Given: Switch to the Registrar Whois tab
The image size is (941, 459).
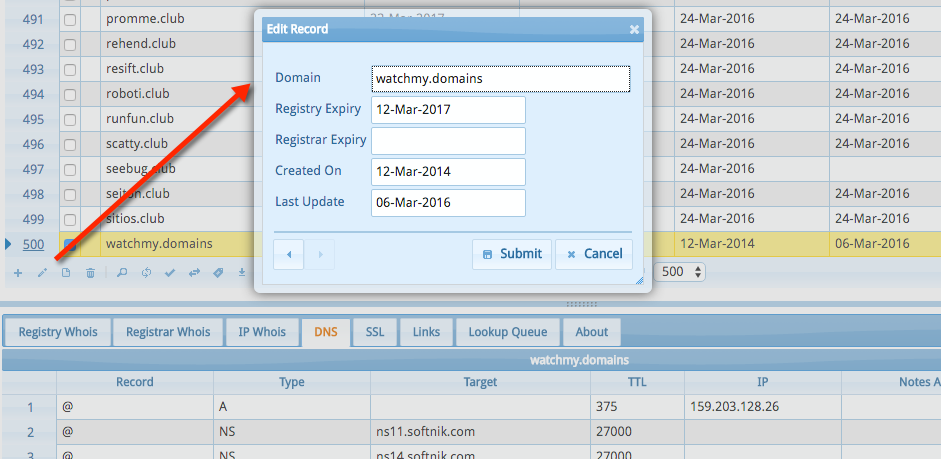Looking at the screenshot, I should 168,332.
